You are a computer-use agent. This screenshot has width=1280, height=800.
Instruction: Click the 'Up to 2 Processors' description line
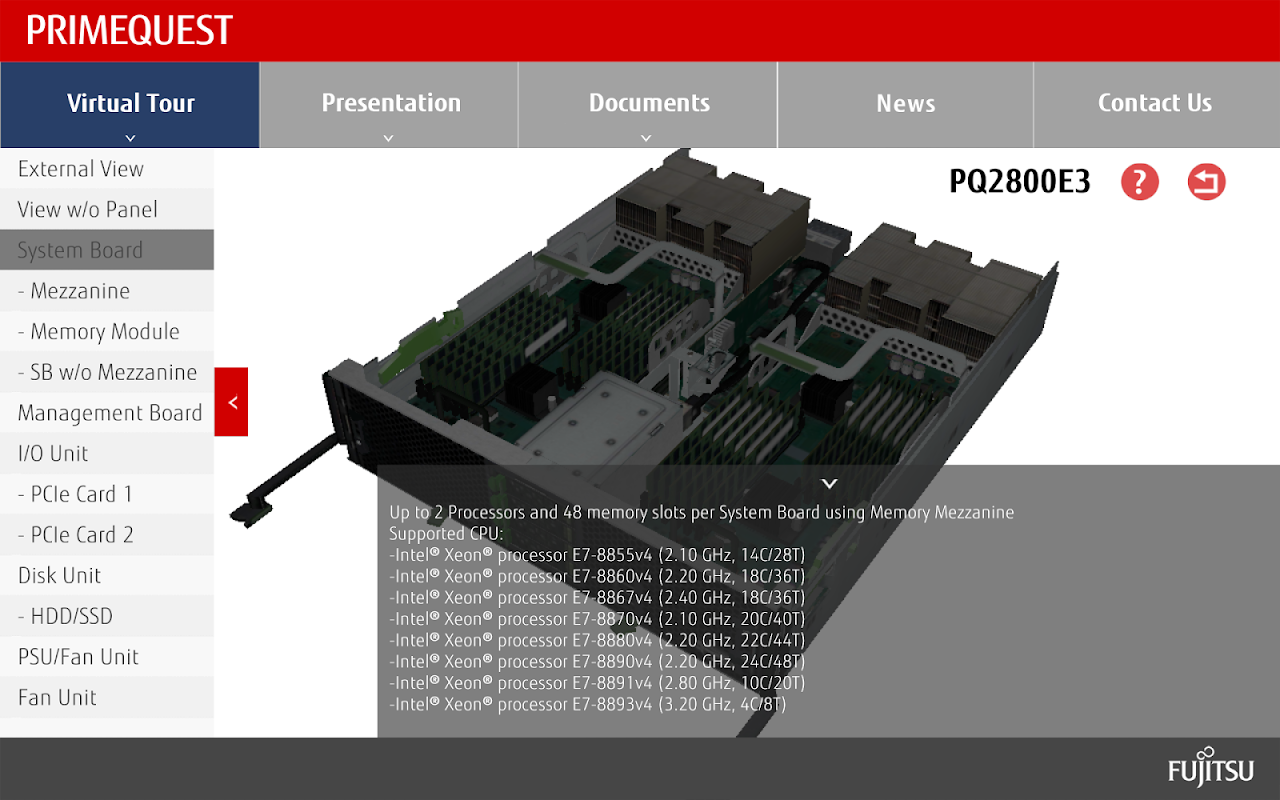[702, 512]
